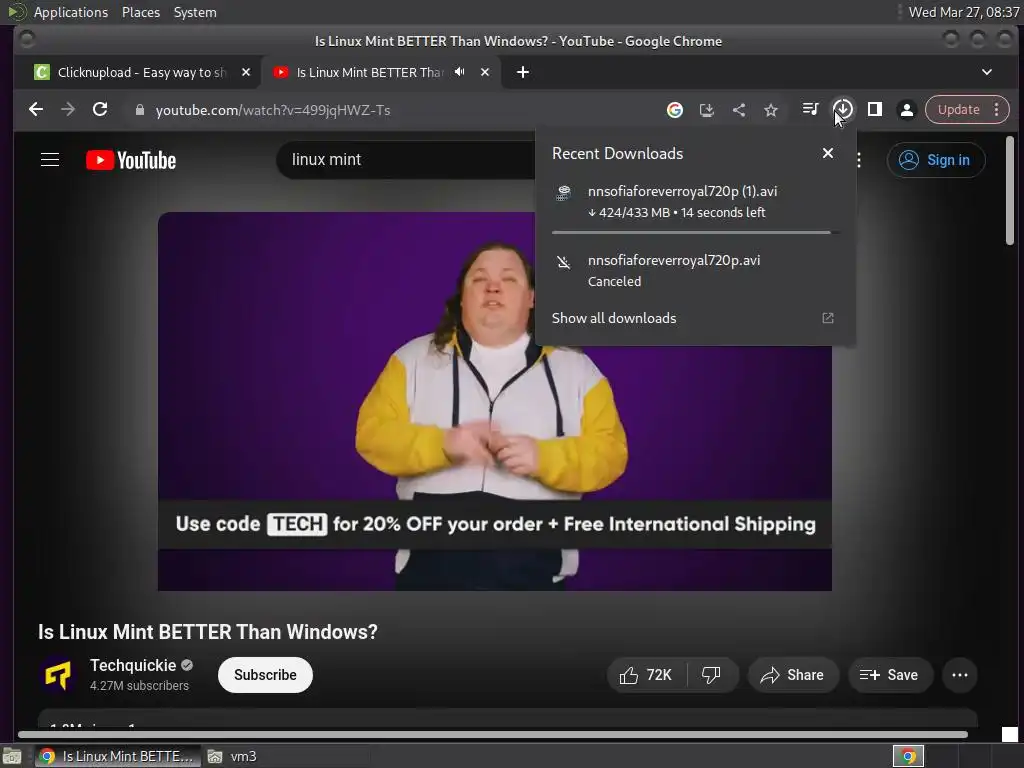1024x768 pixels.
Task: Click Sign in on YouTube
Action: click(935, 160)
